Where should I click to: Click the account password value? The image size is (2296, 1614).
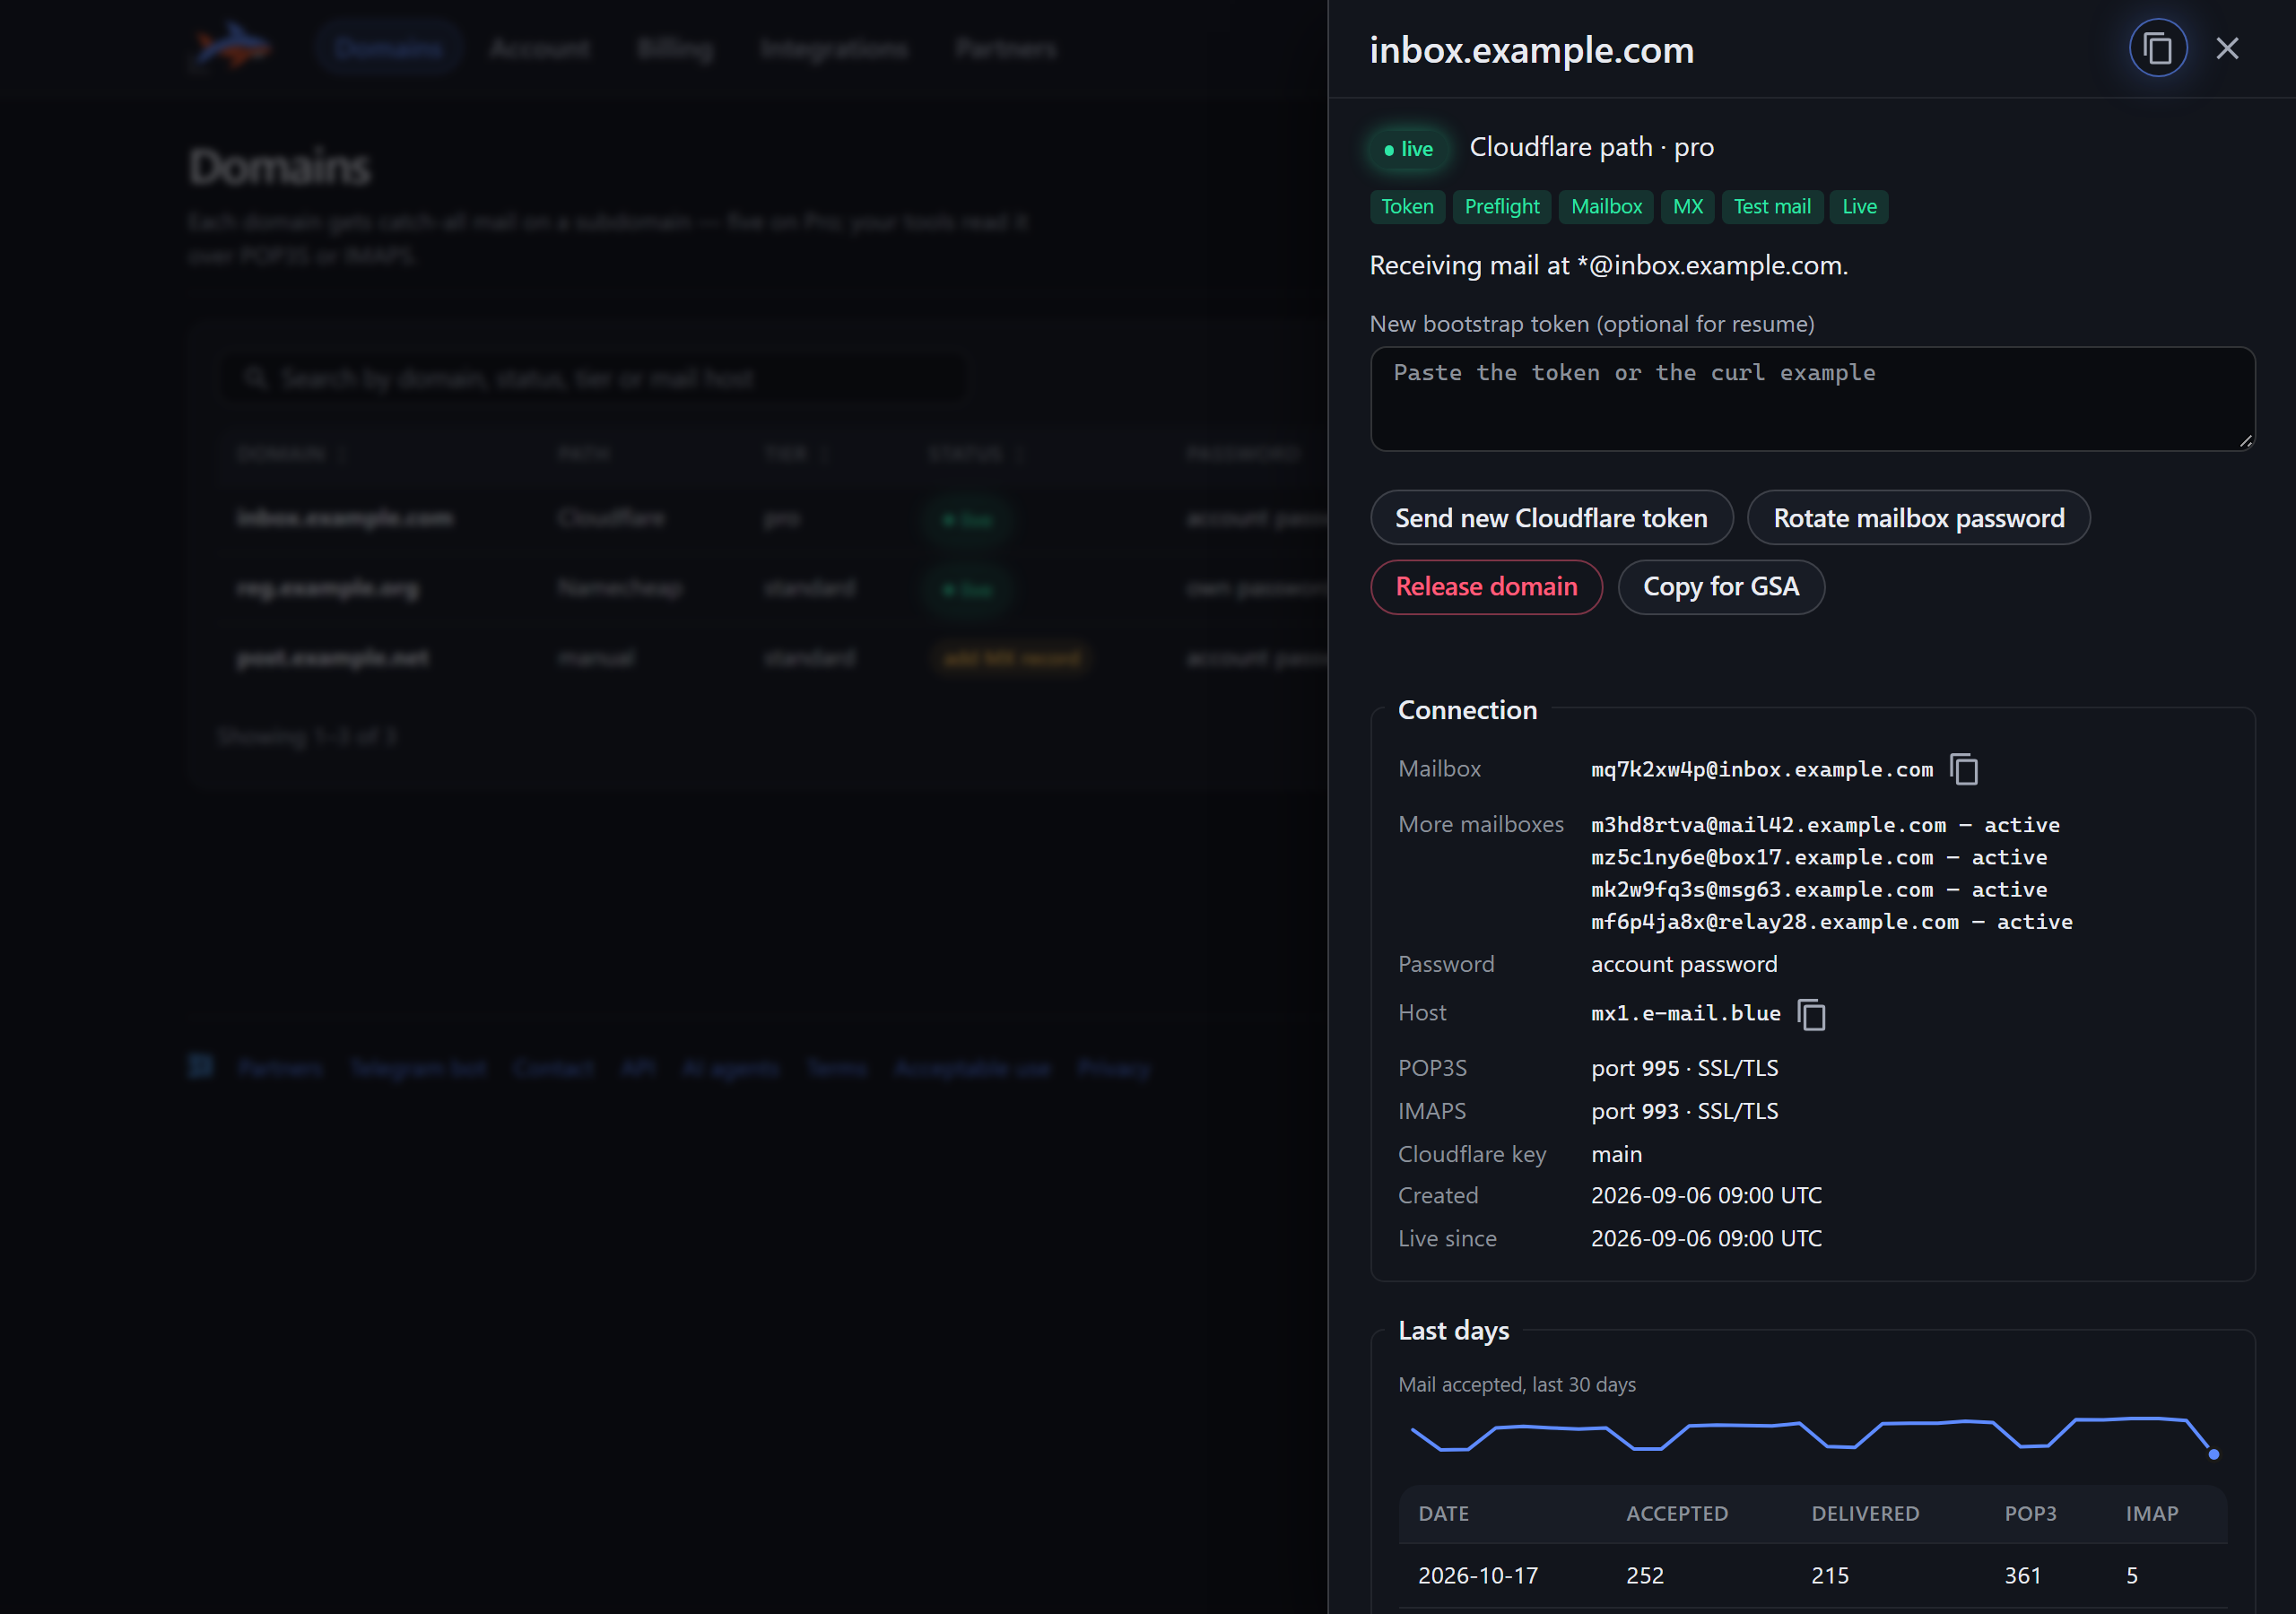1684,964
